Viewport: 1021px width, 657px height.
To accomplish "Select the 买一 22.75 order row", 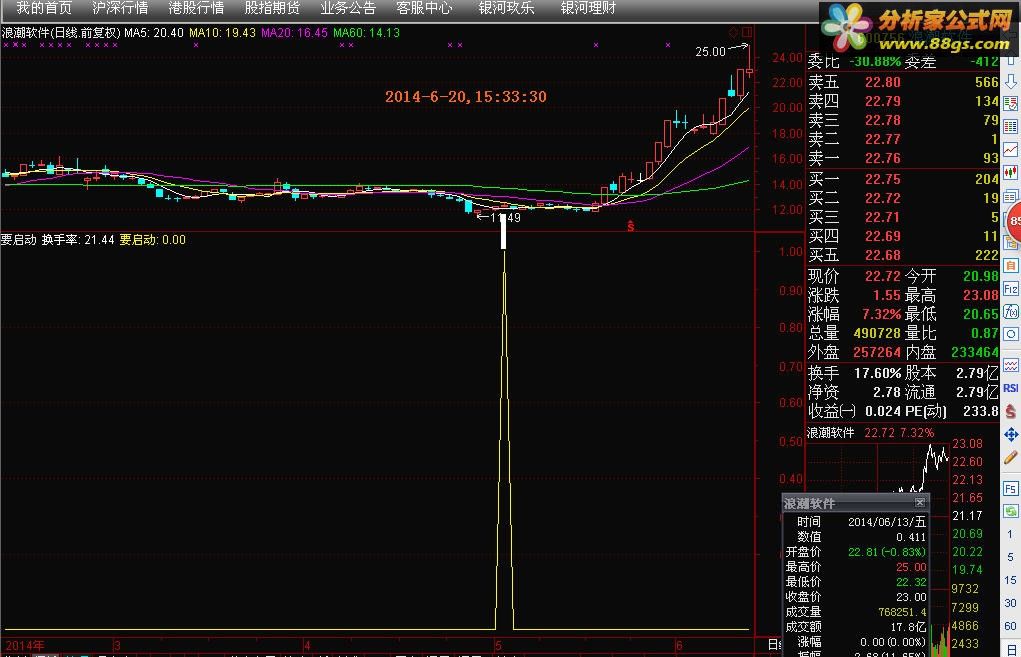I will pyautogui.click(x=902, y=179).
